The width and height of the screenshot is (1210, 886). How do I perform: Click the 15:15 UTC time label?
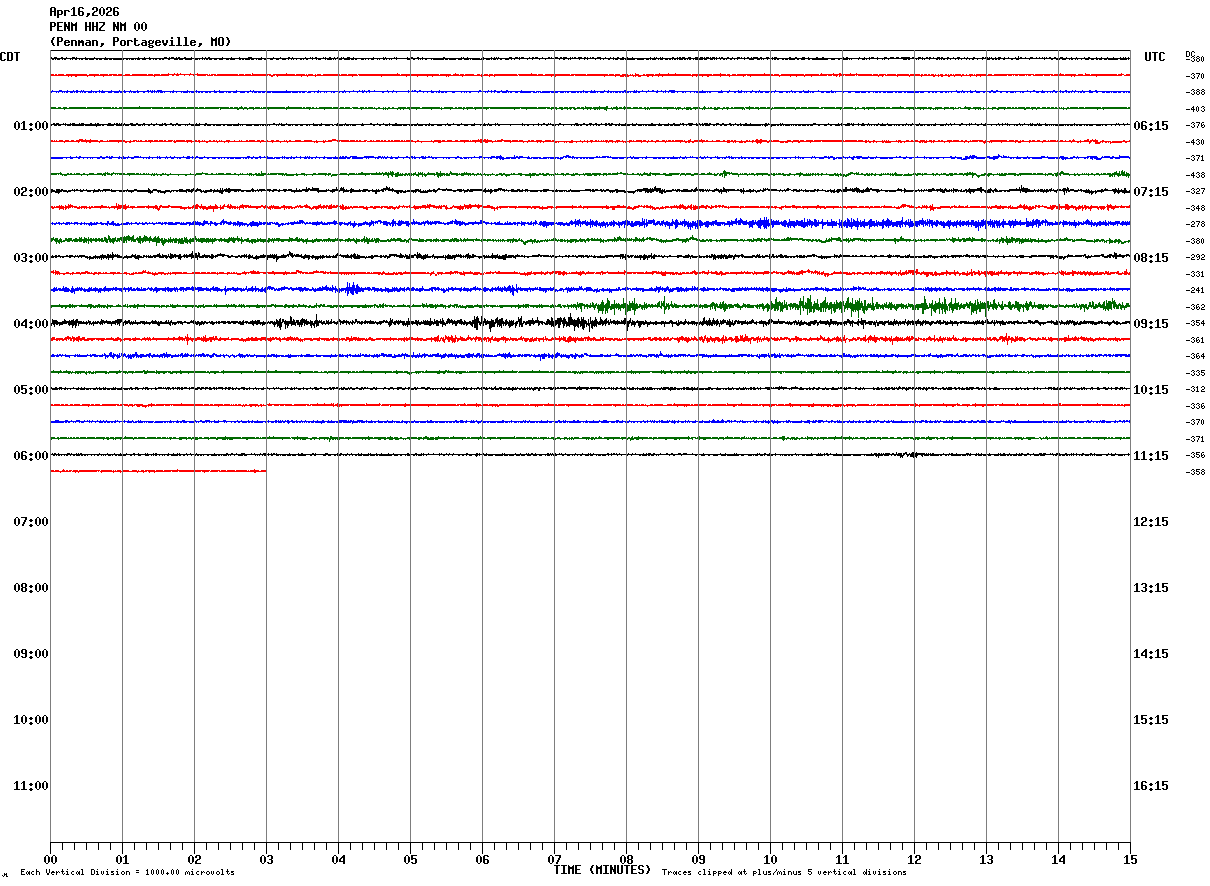pos(1151,720)
